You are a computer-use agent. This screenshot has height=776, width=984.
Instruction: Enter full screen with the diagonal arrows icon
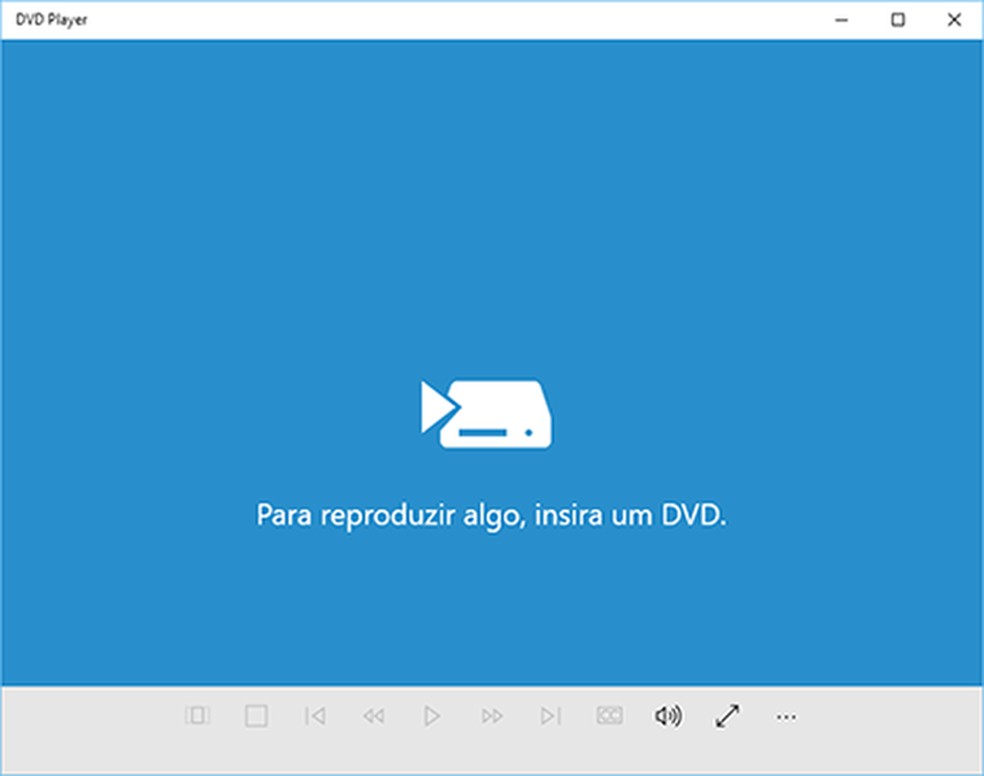(728, 716)
